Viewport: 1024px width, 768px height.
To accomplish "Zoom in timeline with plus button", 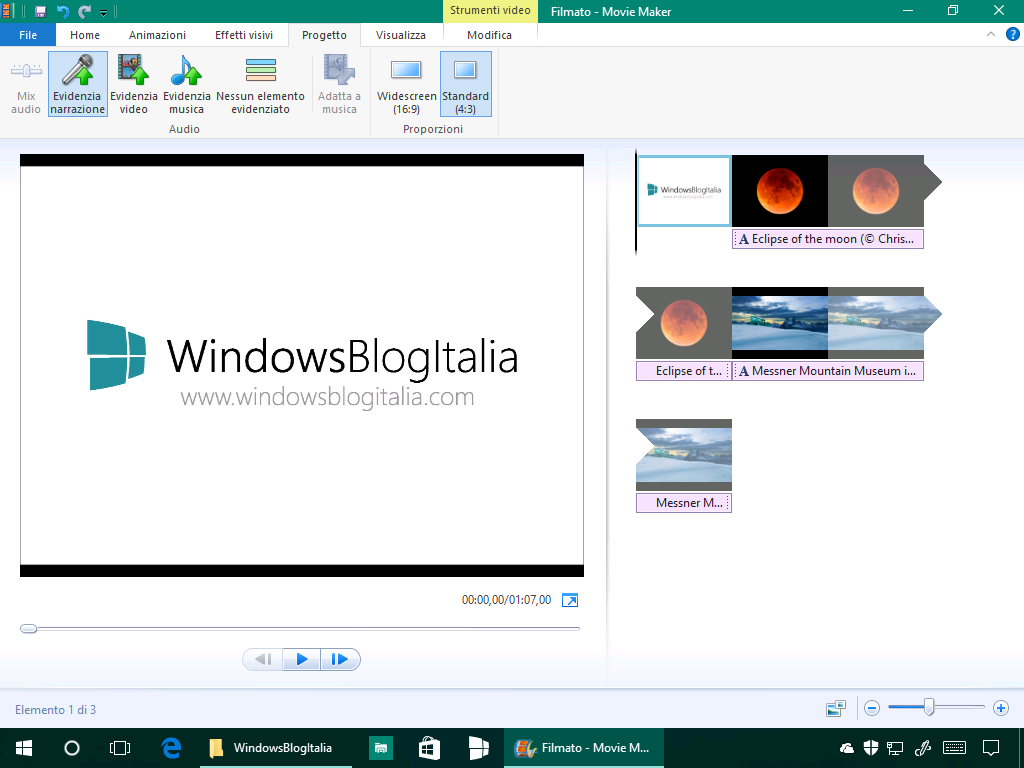I will click(1000, 708).
